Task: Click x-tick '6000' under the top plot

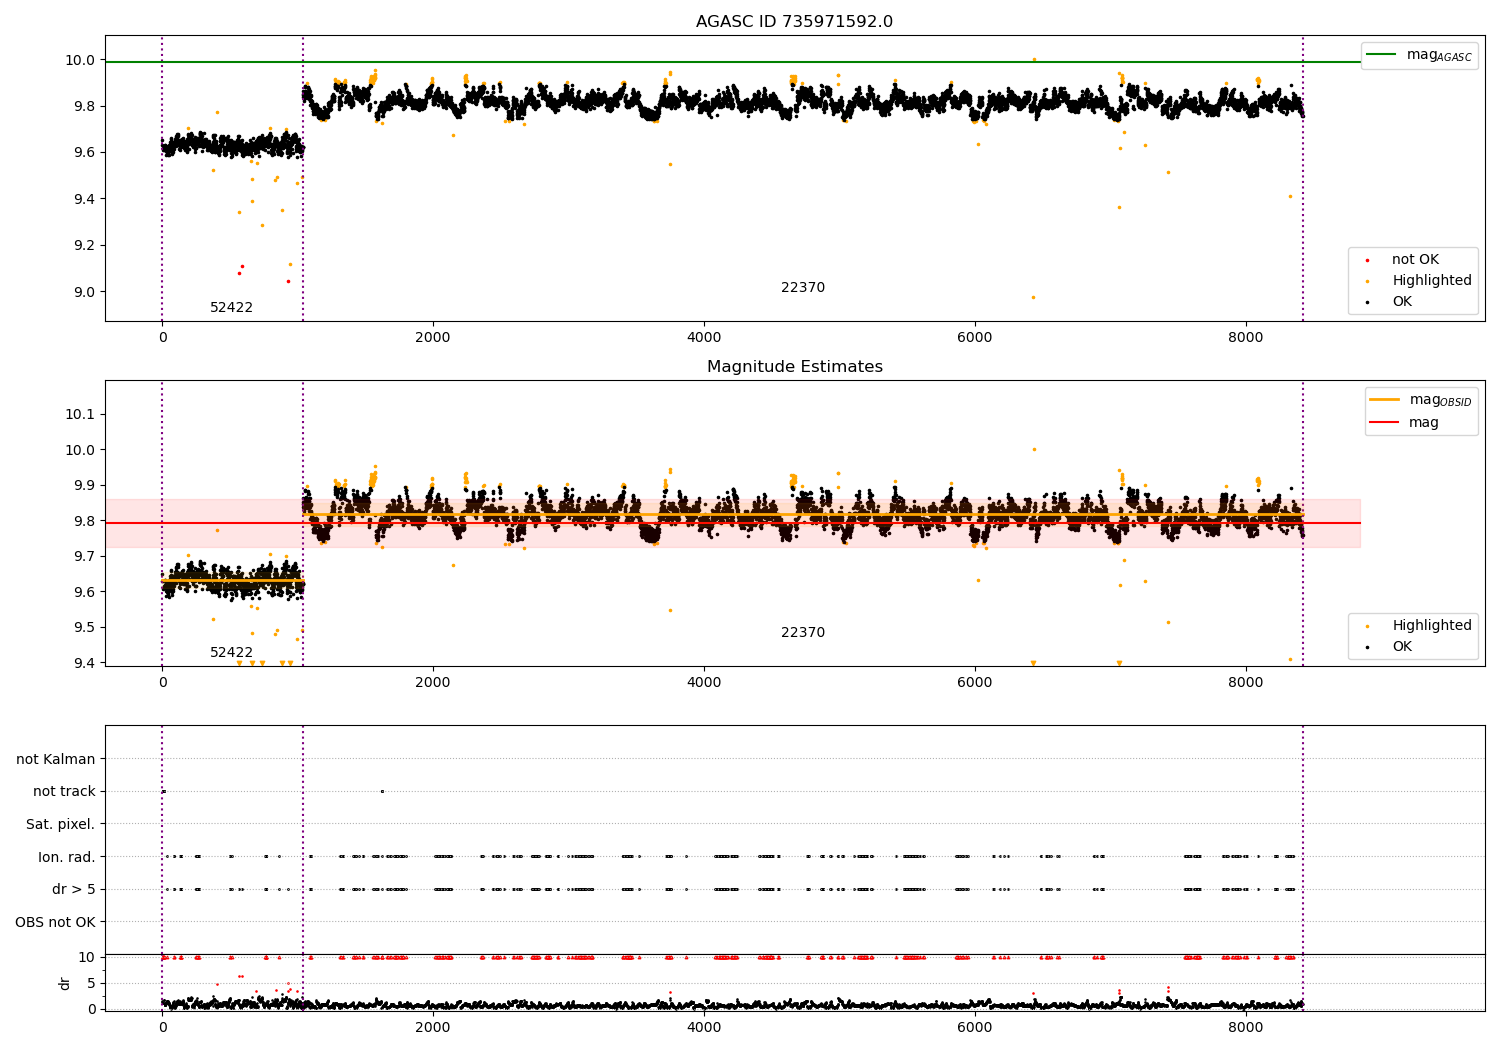Action: tap(975, 337)
